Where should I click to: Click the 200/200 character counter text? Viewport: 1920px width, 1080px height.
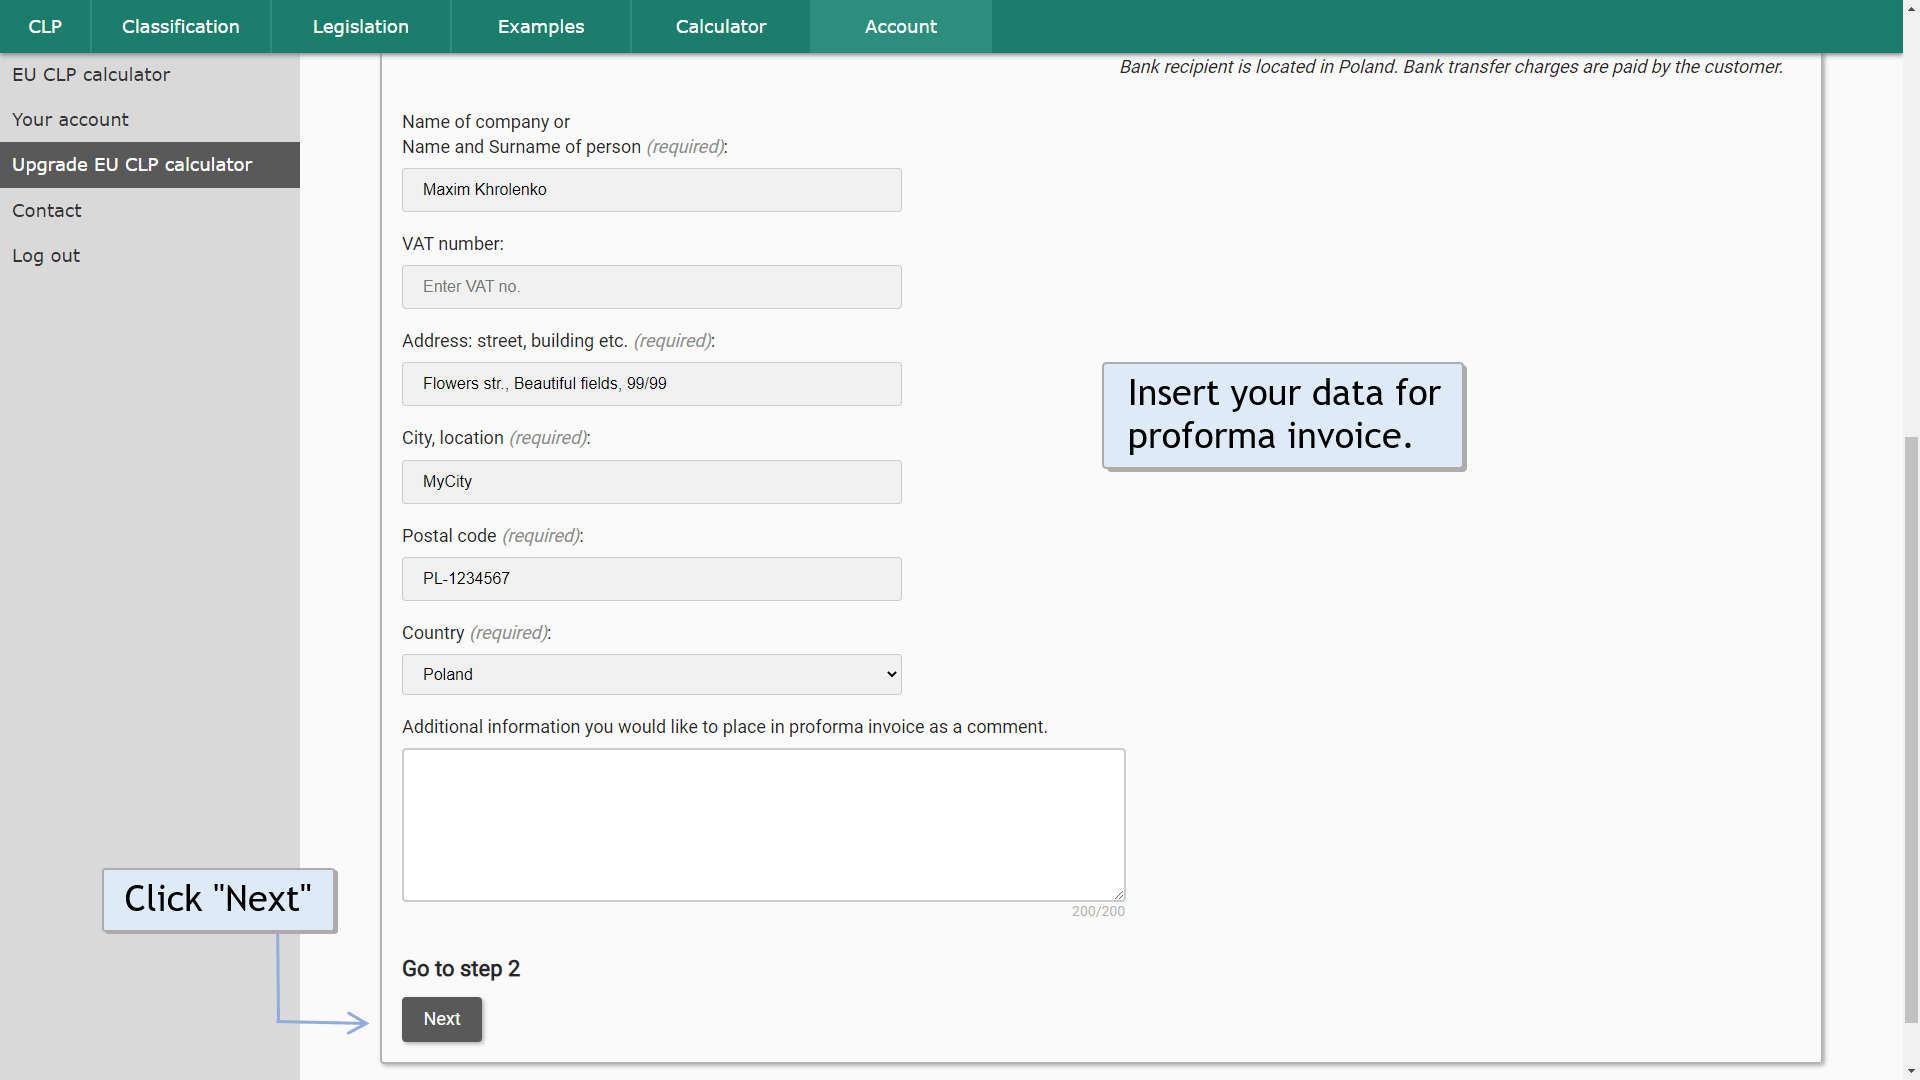click(x=1098, y=912)
